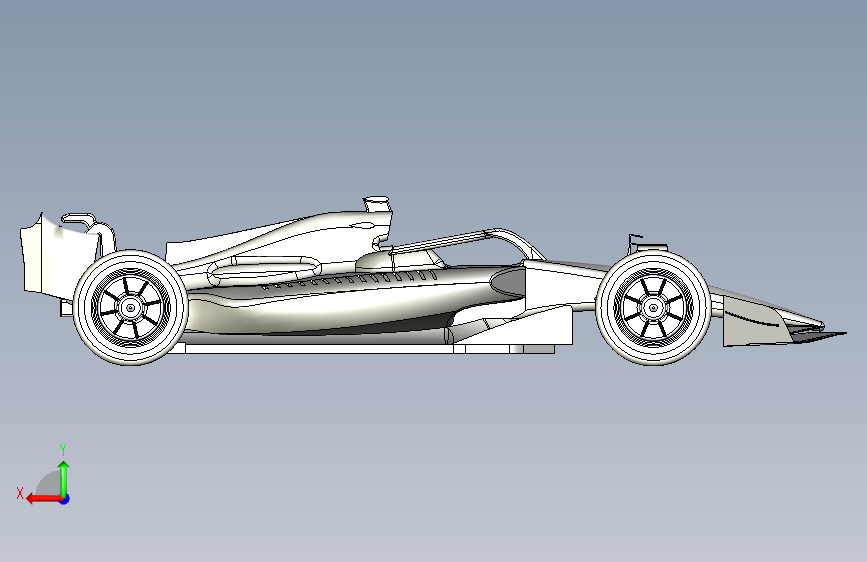
Task: Click the green Y axis arrow of the triad
Action: click(x=64, y=478)
